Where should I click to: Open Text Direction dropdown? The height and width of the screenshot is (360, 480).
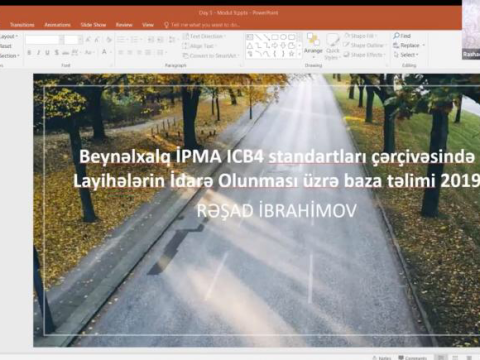click(x=204, y=36)
